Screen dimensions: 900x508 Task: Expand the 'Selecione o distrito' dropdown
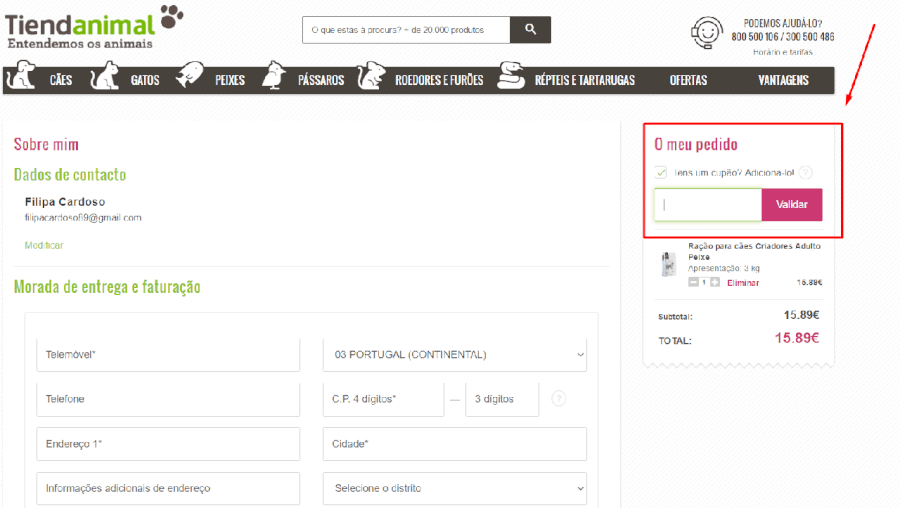[x=454, y=488]
